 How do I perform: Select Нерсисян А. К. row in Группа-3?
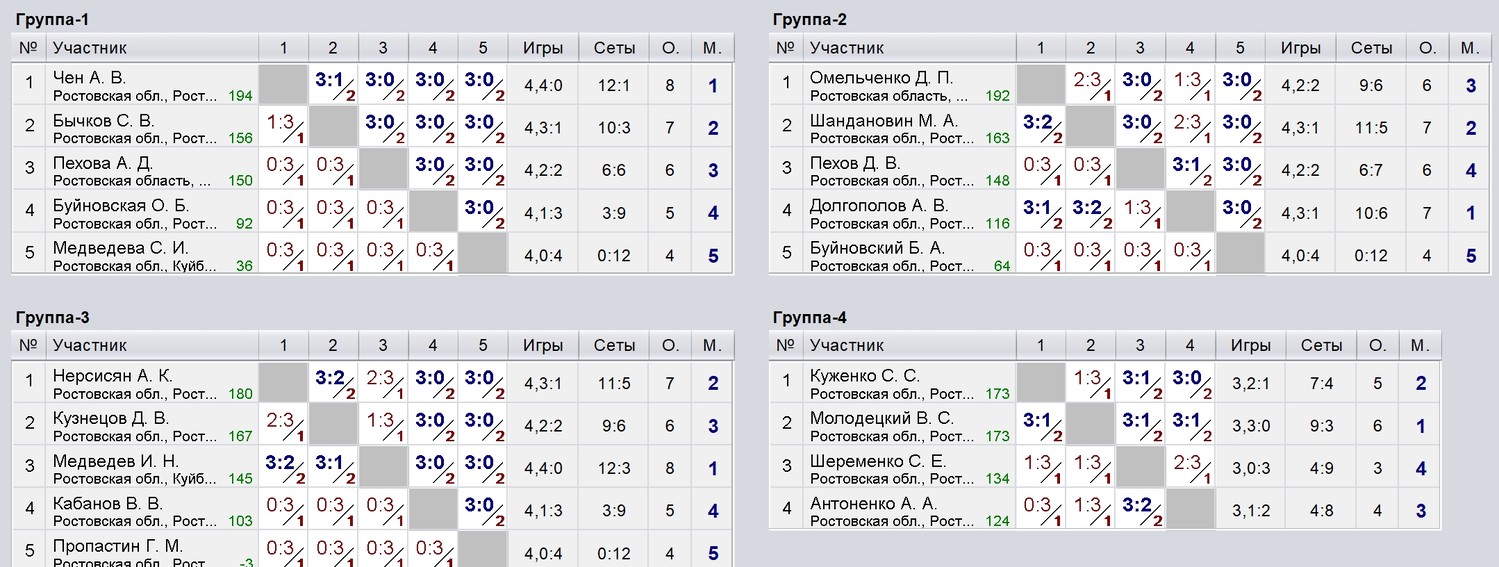372,384
